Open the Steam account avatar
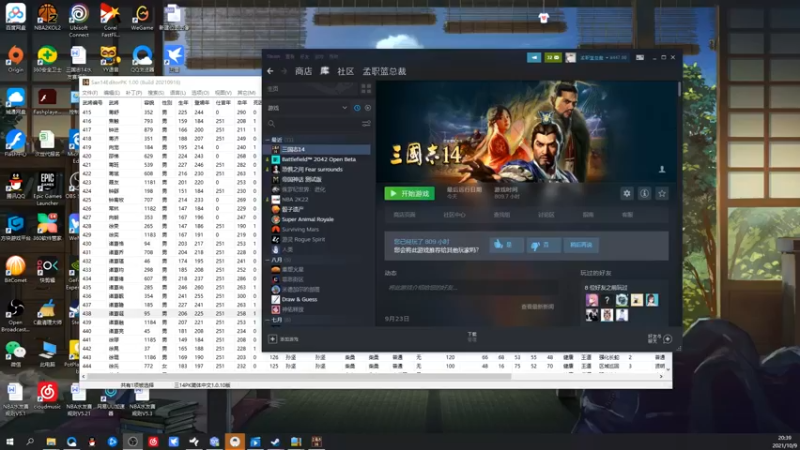This screenshot has width=800, height=450. (x=570, y=57)
